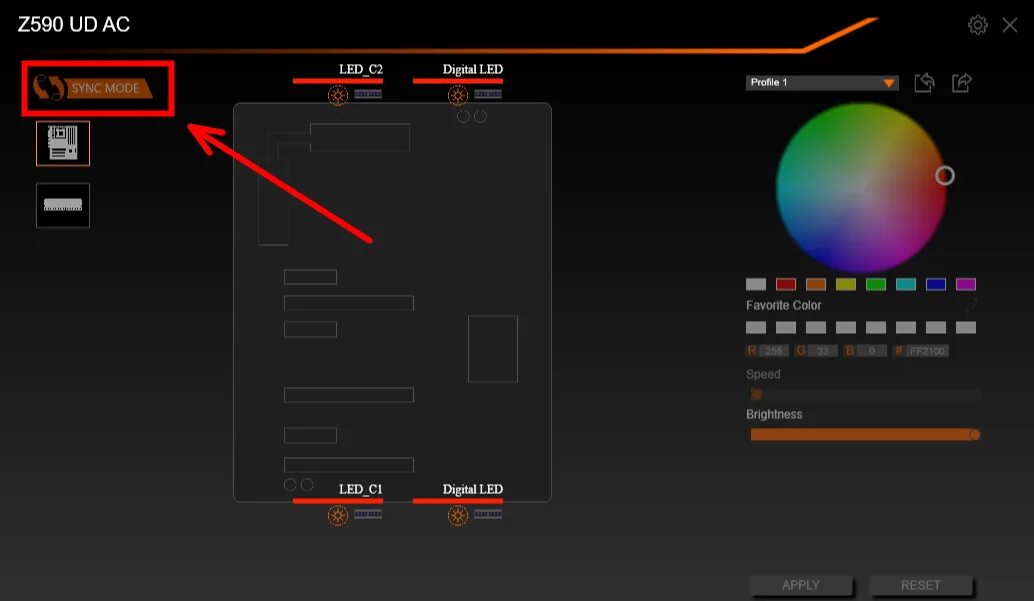Click the LED_C2 strip icon
This screenshot has width=1034, height=601.
tap(368, 94)
